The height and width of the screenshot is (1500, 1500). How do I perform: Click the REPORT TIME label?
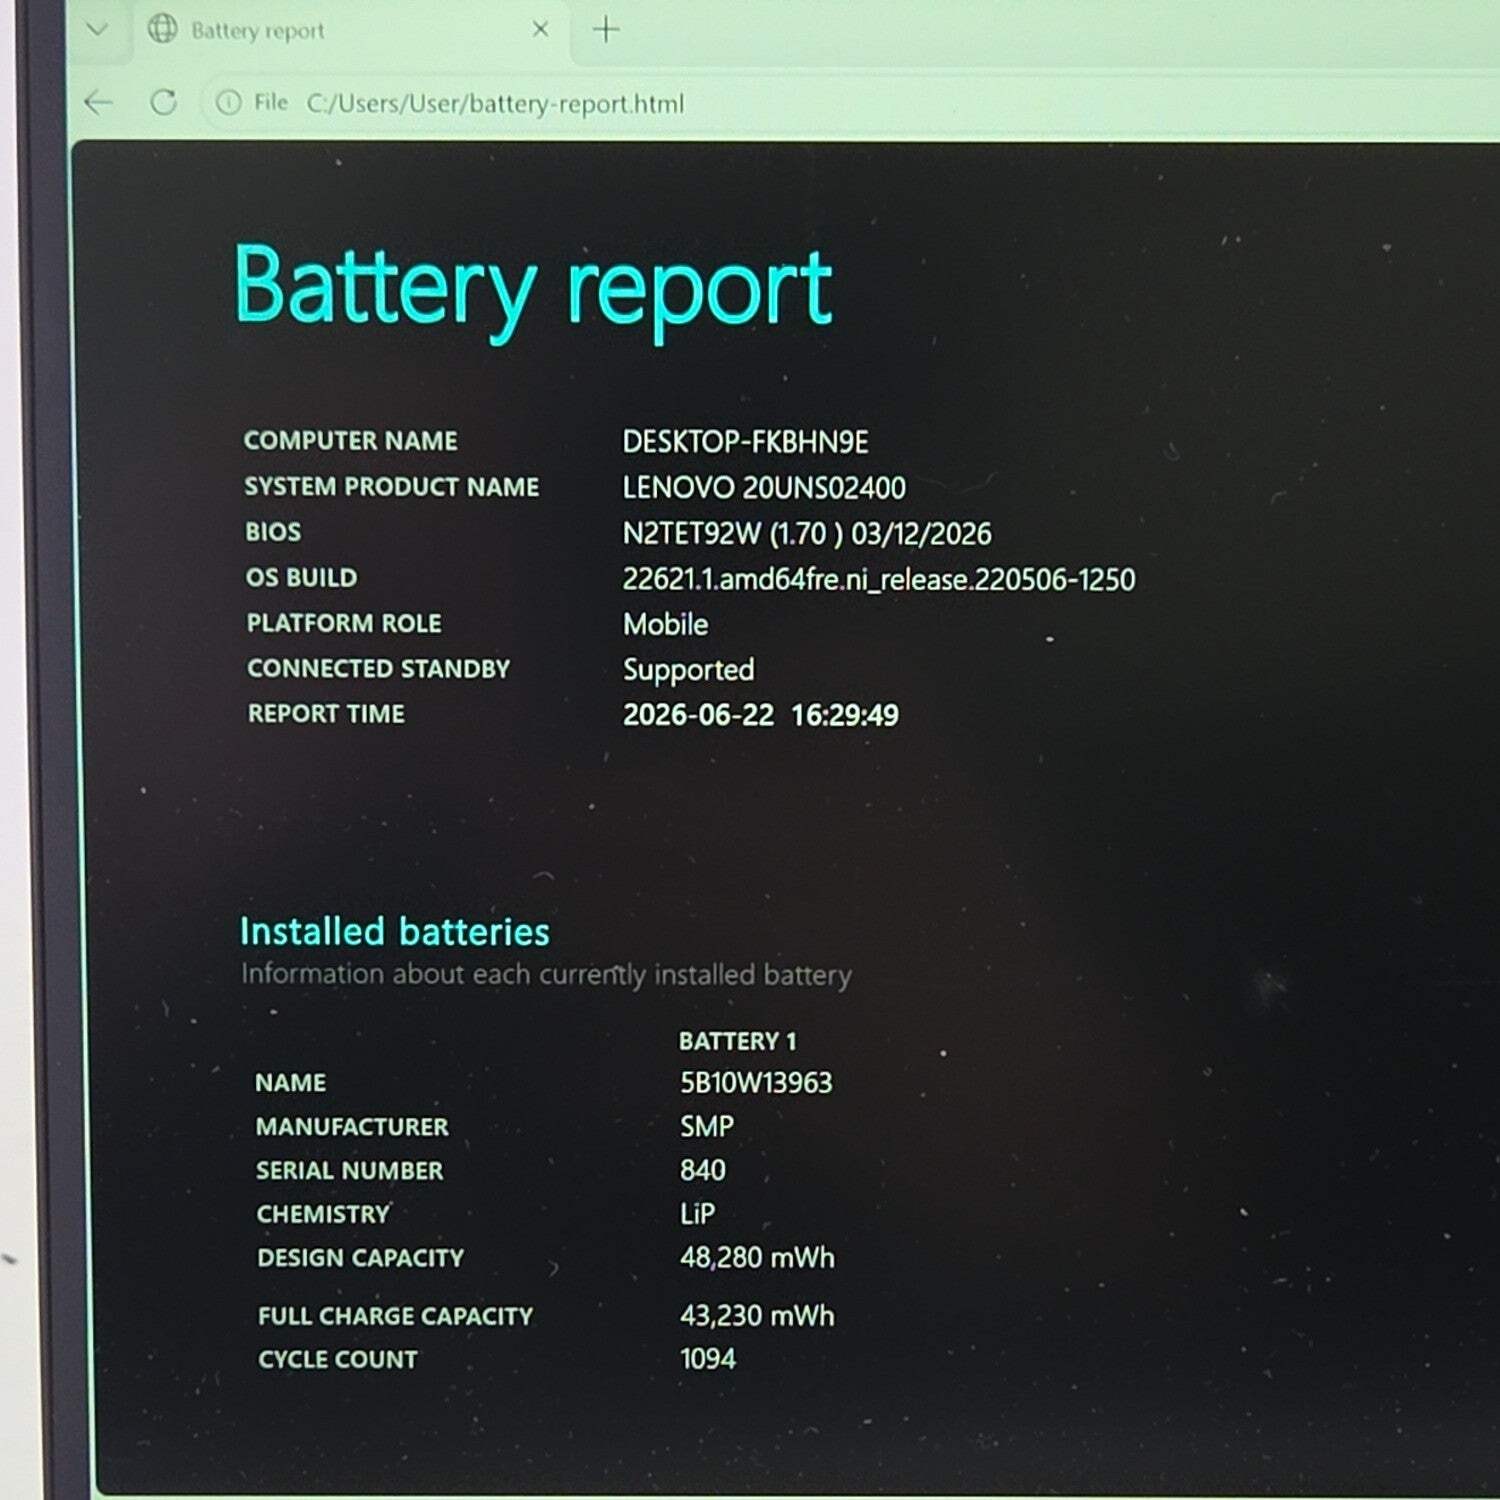(327, 714)
